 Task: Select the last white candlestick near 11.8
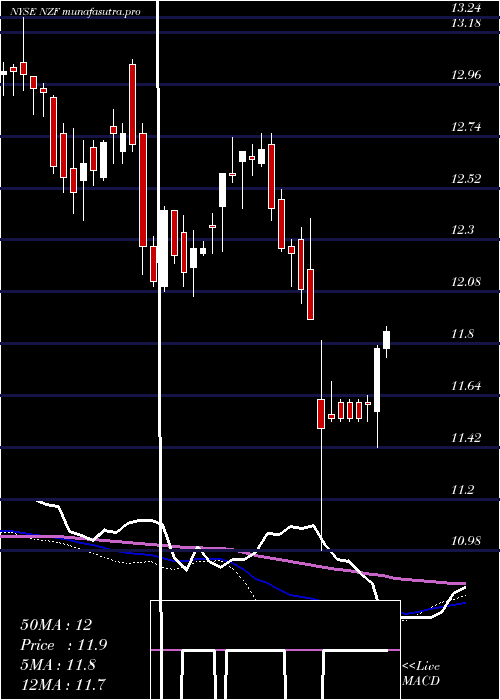(x=387, y=340)
